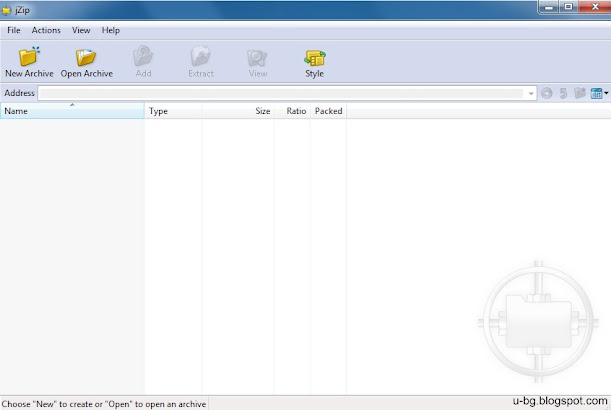Open an archive with Open Archive icon
Viewport: 611px width, 410px height.
86,57
